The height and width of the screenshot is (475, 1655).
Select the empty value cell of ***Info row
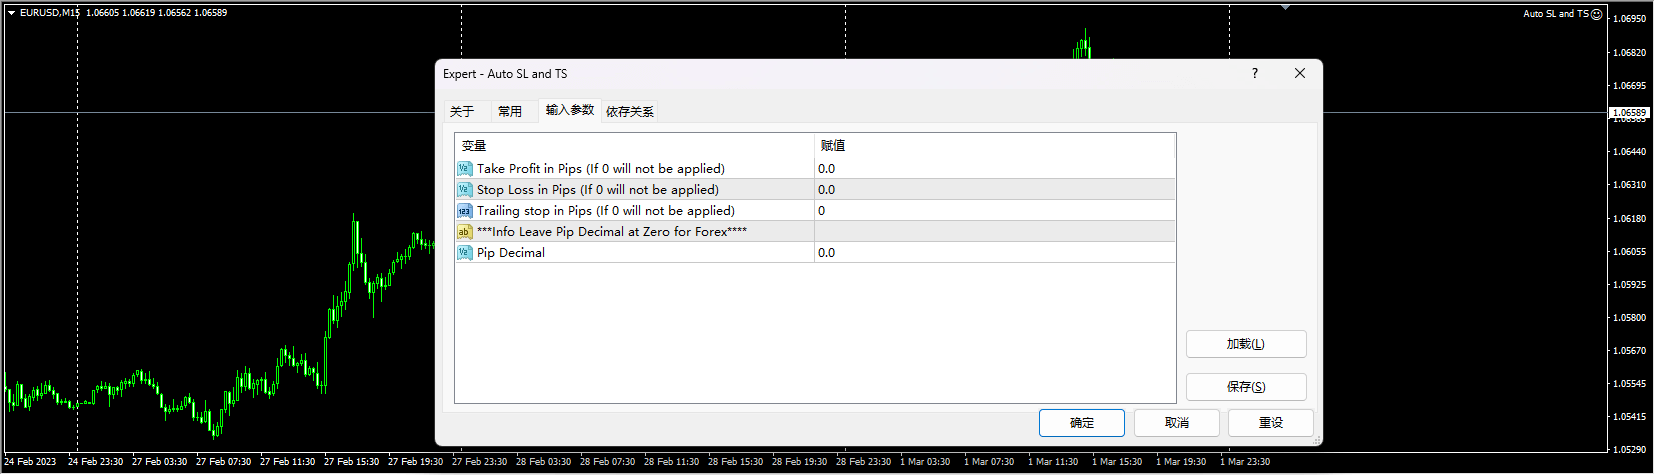pyautogui.click(x=995, y=232)
